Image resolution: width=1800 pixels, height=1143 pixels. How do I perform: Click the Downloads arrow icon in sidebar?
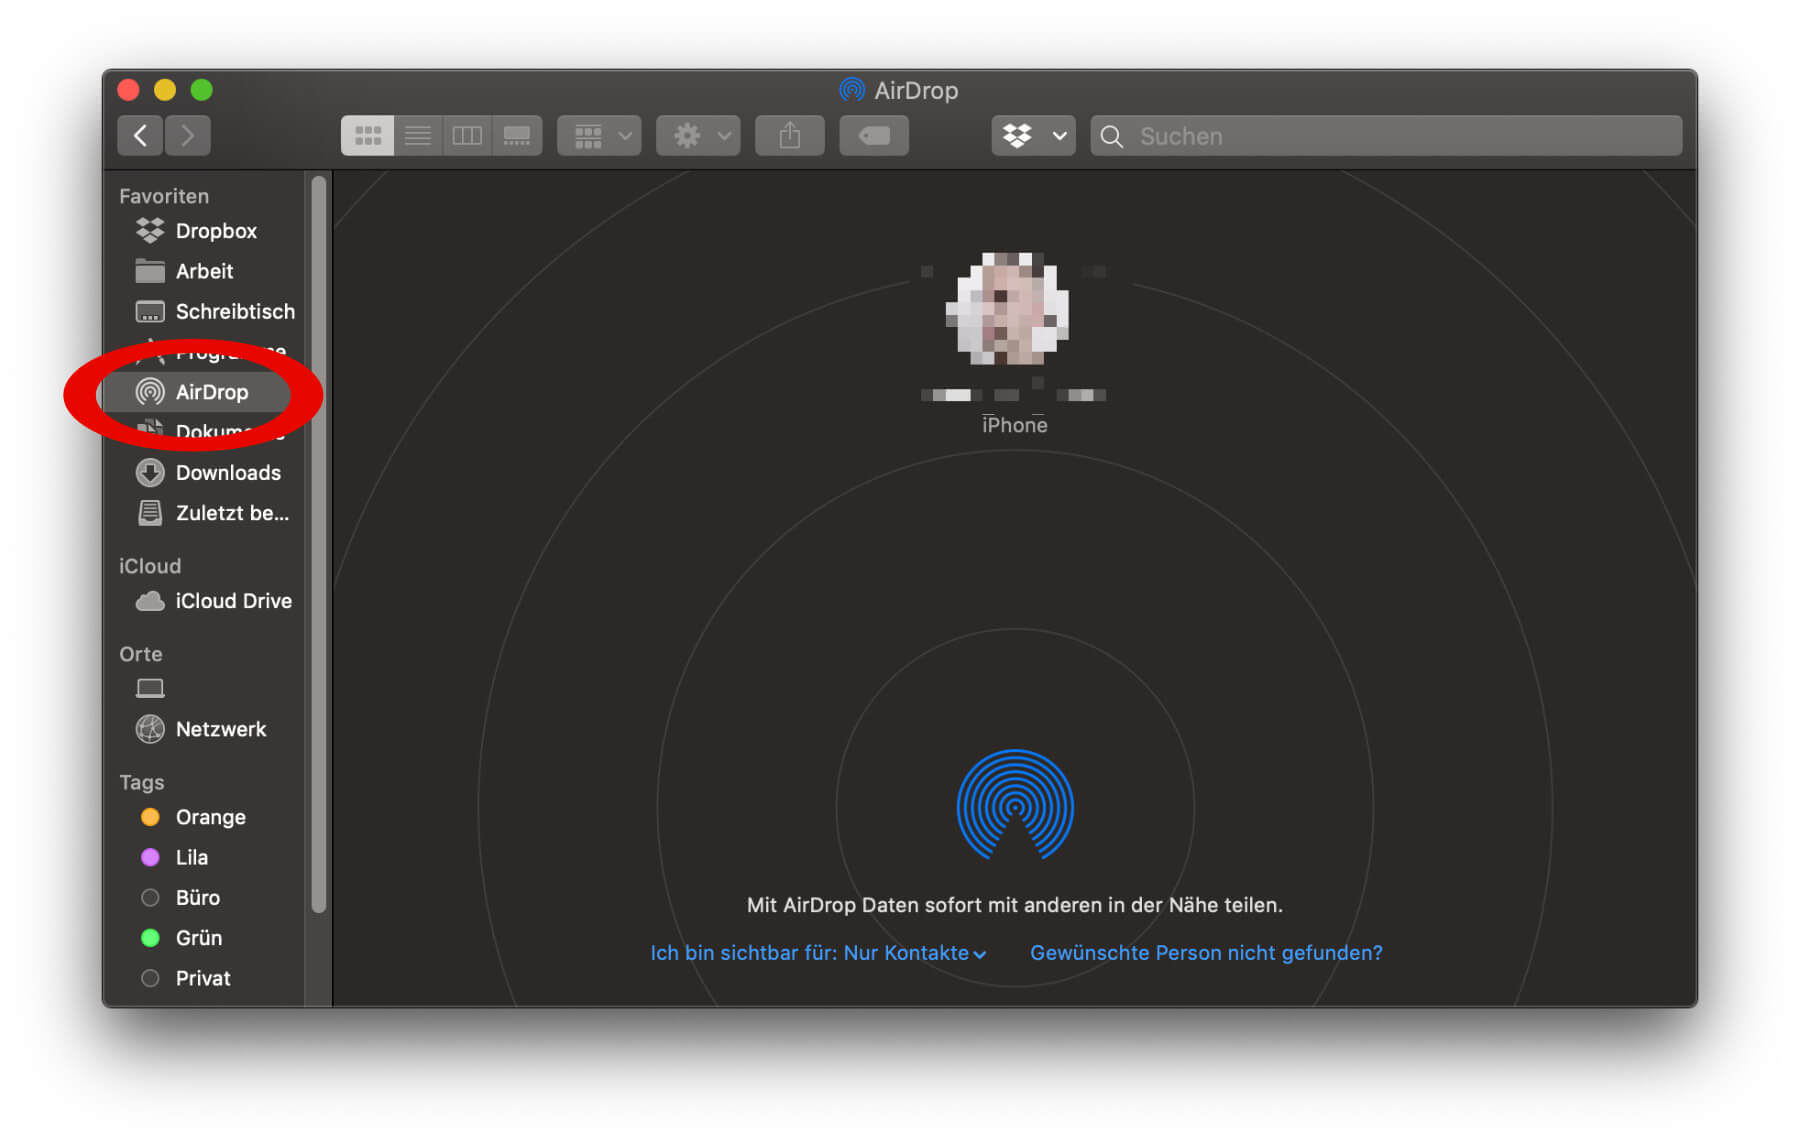(150, 472)
